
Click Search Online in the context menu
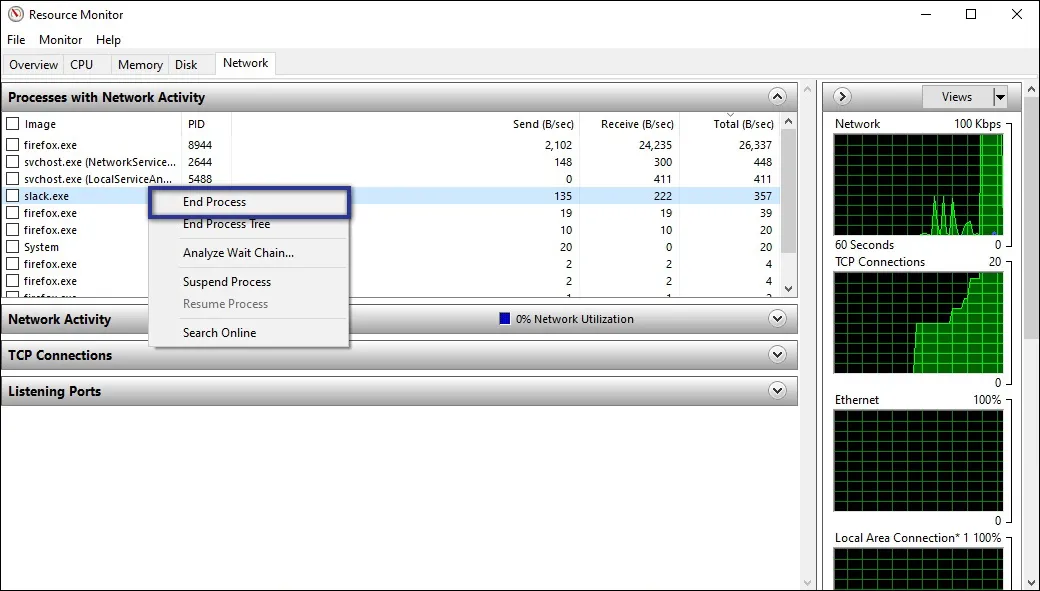[220, 333]
